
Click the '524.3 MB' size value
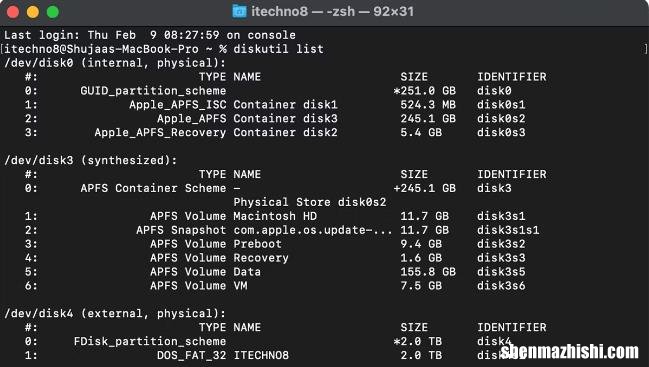click(x=428, y=104)
